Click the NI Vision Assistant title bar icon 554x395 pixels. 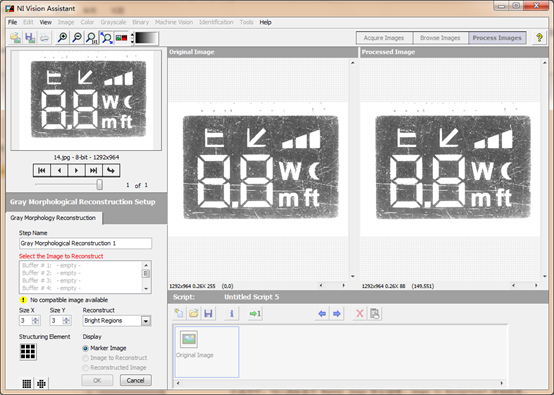click(10, 8)
